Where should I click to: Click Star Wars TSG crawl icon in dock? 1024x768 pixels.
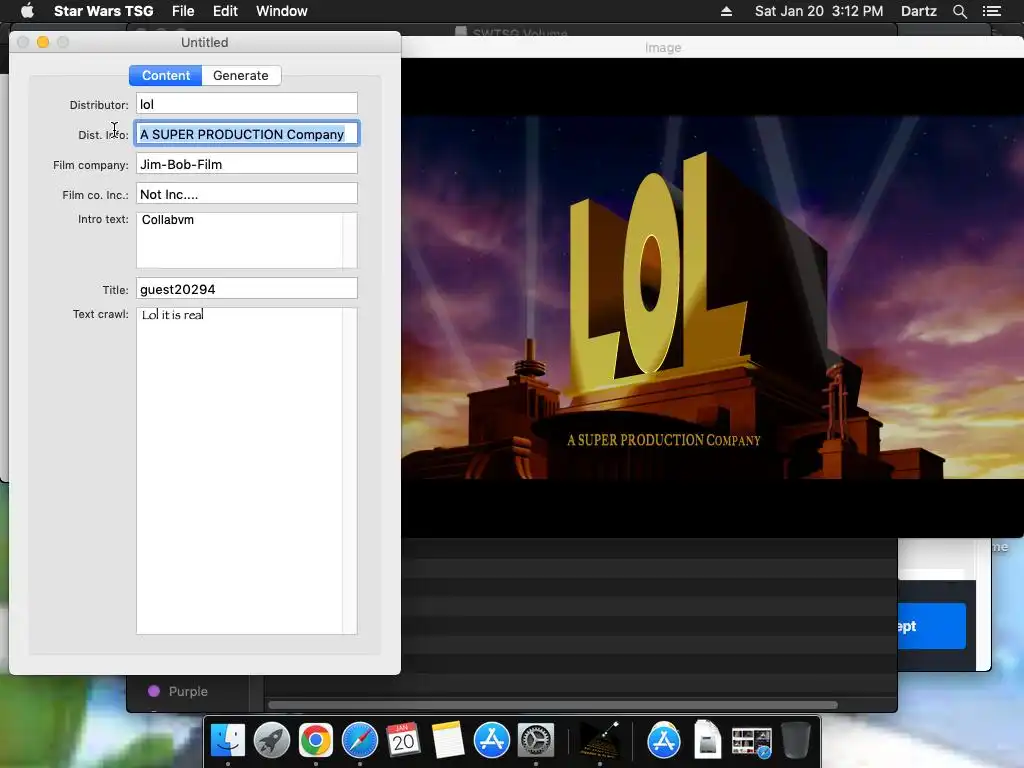[600, 741]
